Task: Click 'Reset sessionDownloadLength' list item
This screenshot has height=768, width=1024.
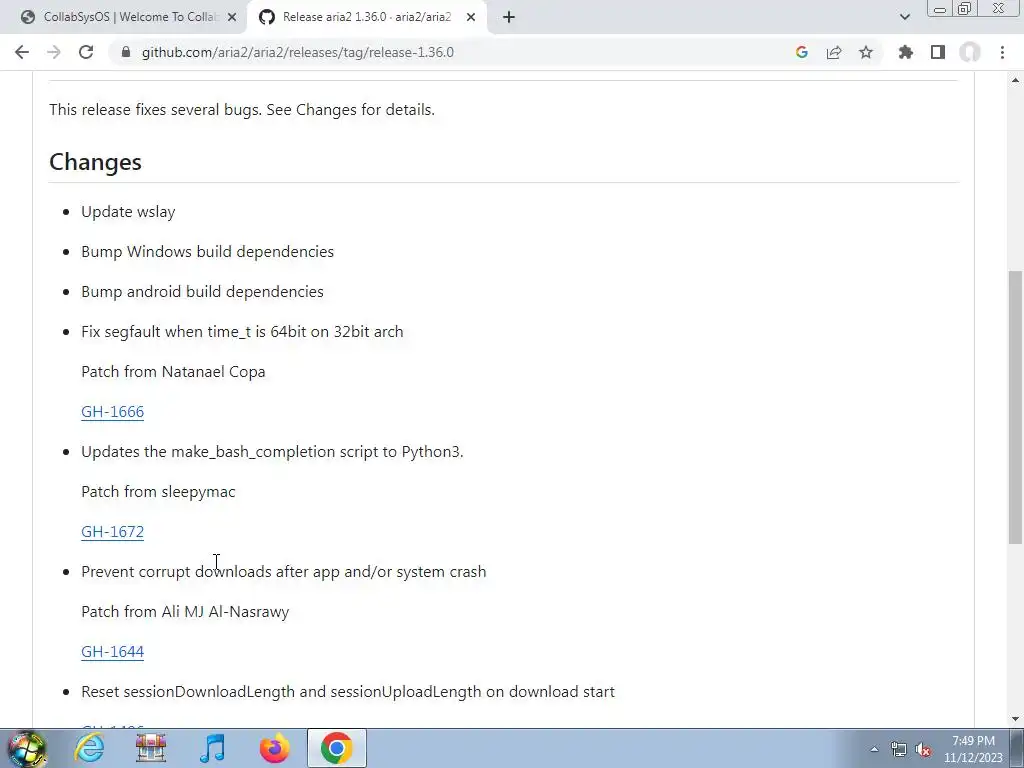Action: [348, 692]
